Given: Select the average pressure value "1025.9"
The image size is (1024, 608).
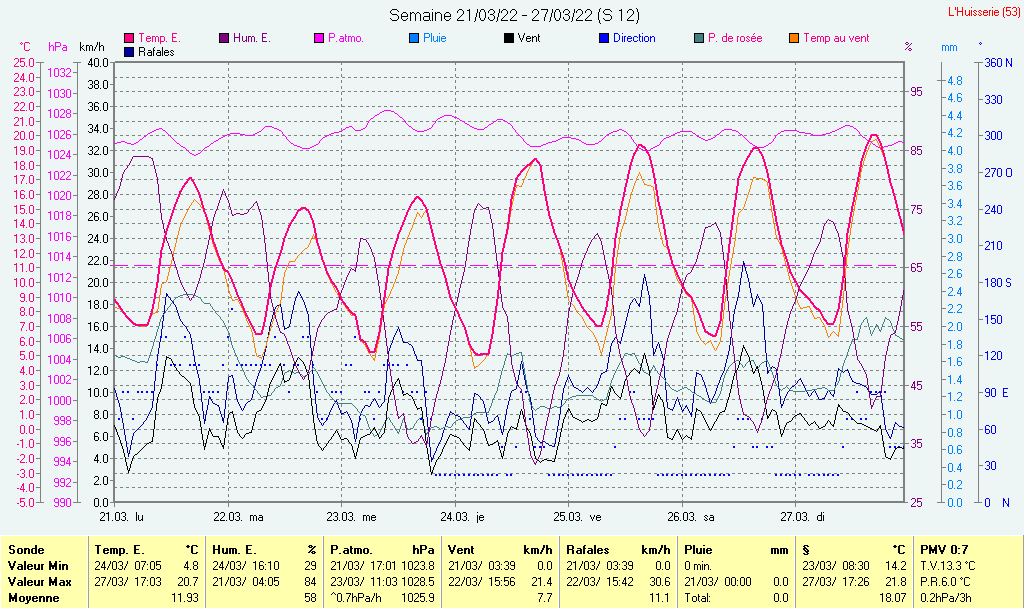Looking at the screenshot, I should click(418, 598).
